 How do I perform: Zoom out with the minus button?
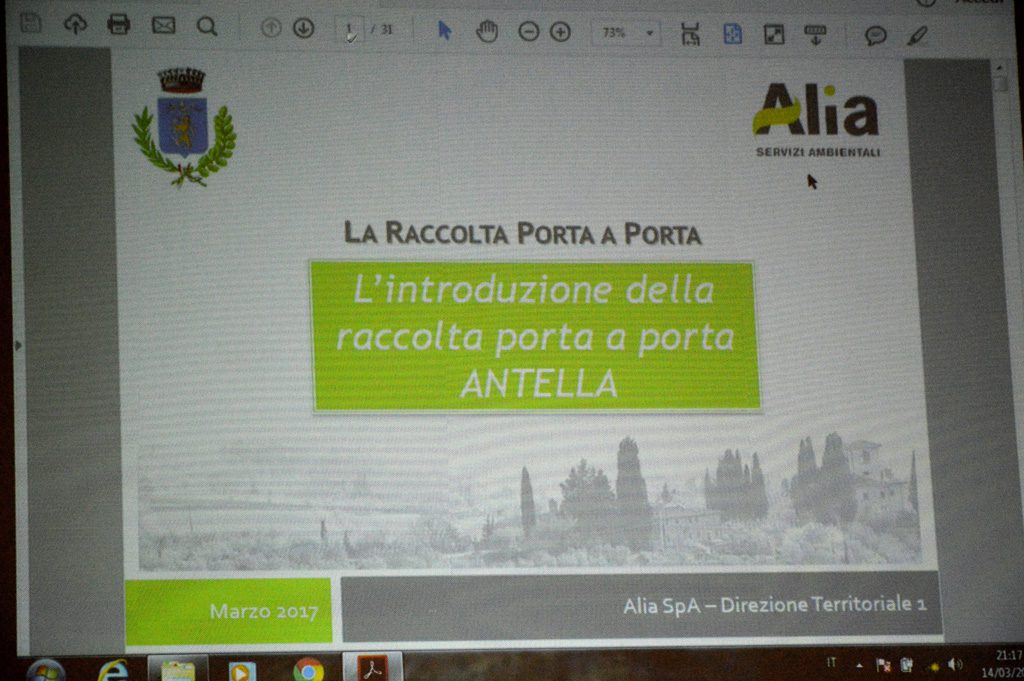(x=528, y=31)
